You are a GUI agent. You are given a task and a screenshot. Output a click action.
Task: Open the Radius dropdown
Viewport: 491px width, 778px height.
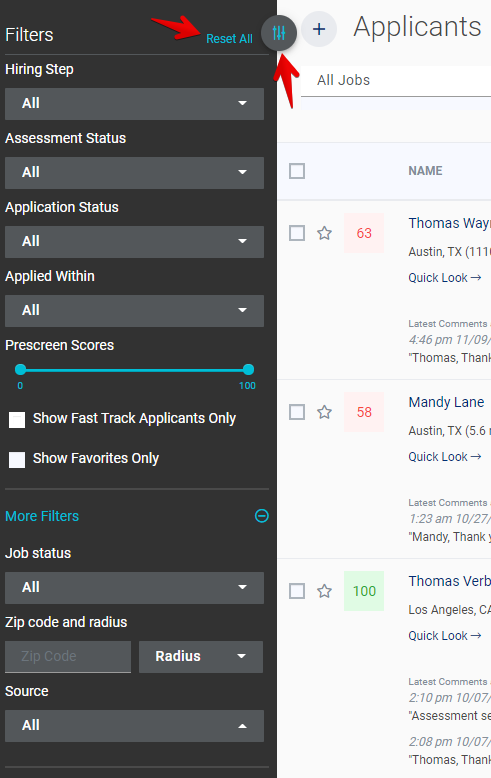201,656
